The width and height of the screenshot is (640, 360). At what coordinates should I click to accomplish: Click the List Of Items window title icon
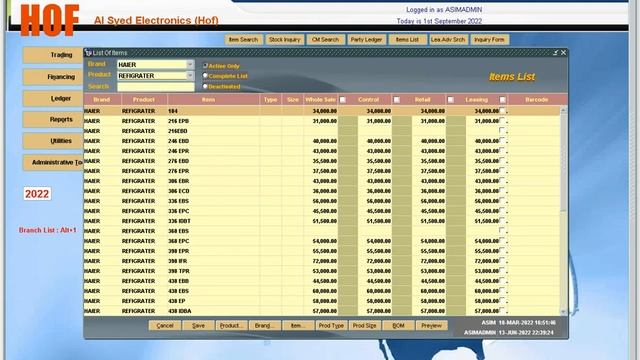click(x=88, y=53)
